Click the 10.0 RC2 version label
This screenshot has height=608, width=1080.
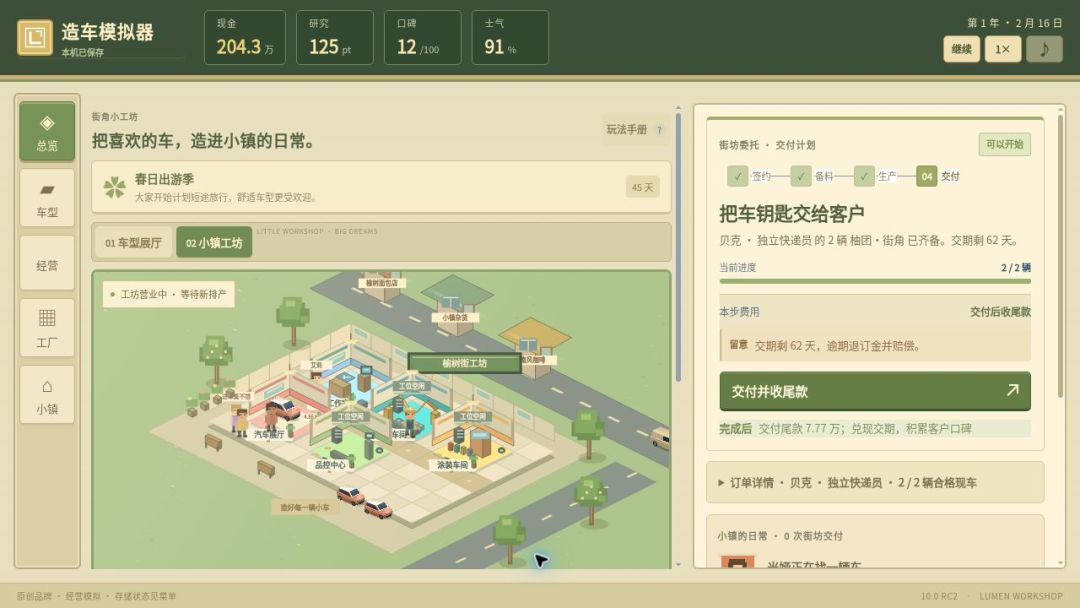(x=939, y=596)
